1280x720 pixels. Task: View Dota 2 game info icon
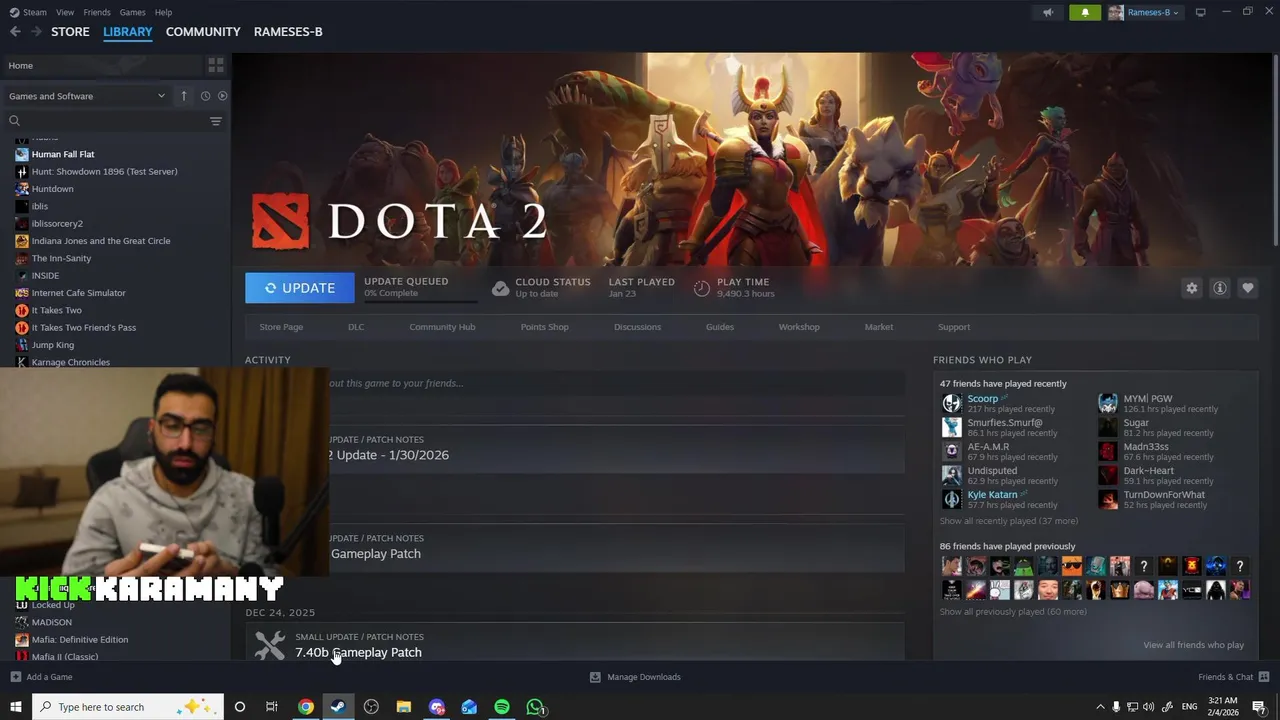click(1219, 288)
